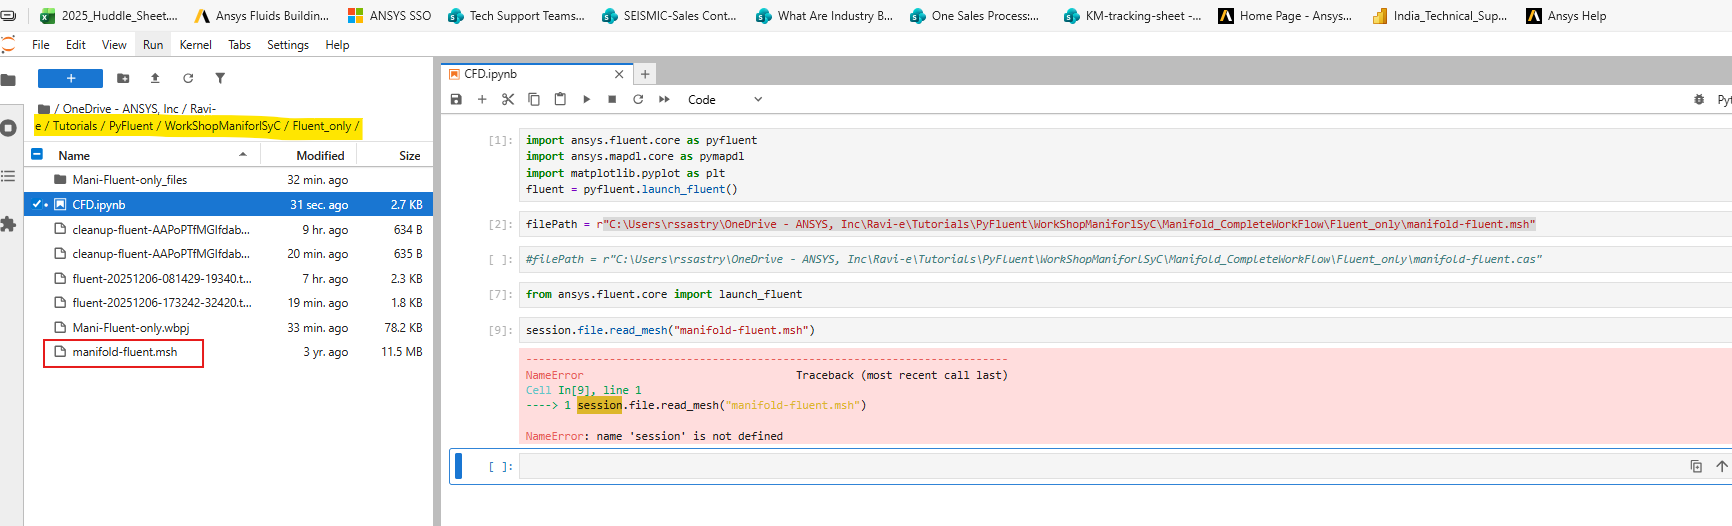Open the Code cell type dropdown

pos(725,99)
